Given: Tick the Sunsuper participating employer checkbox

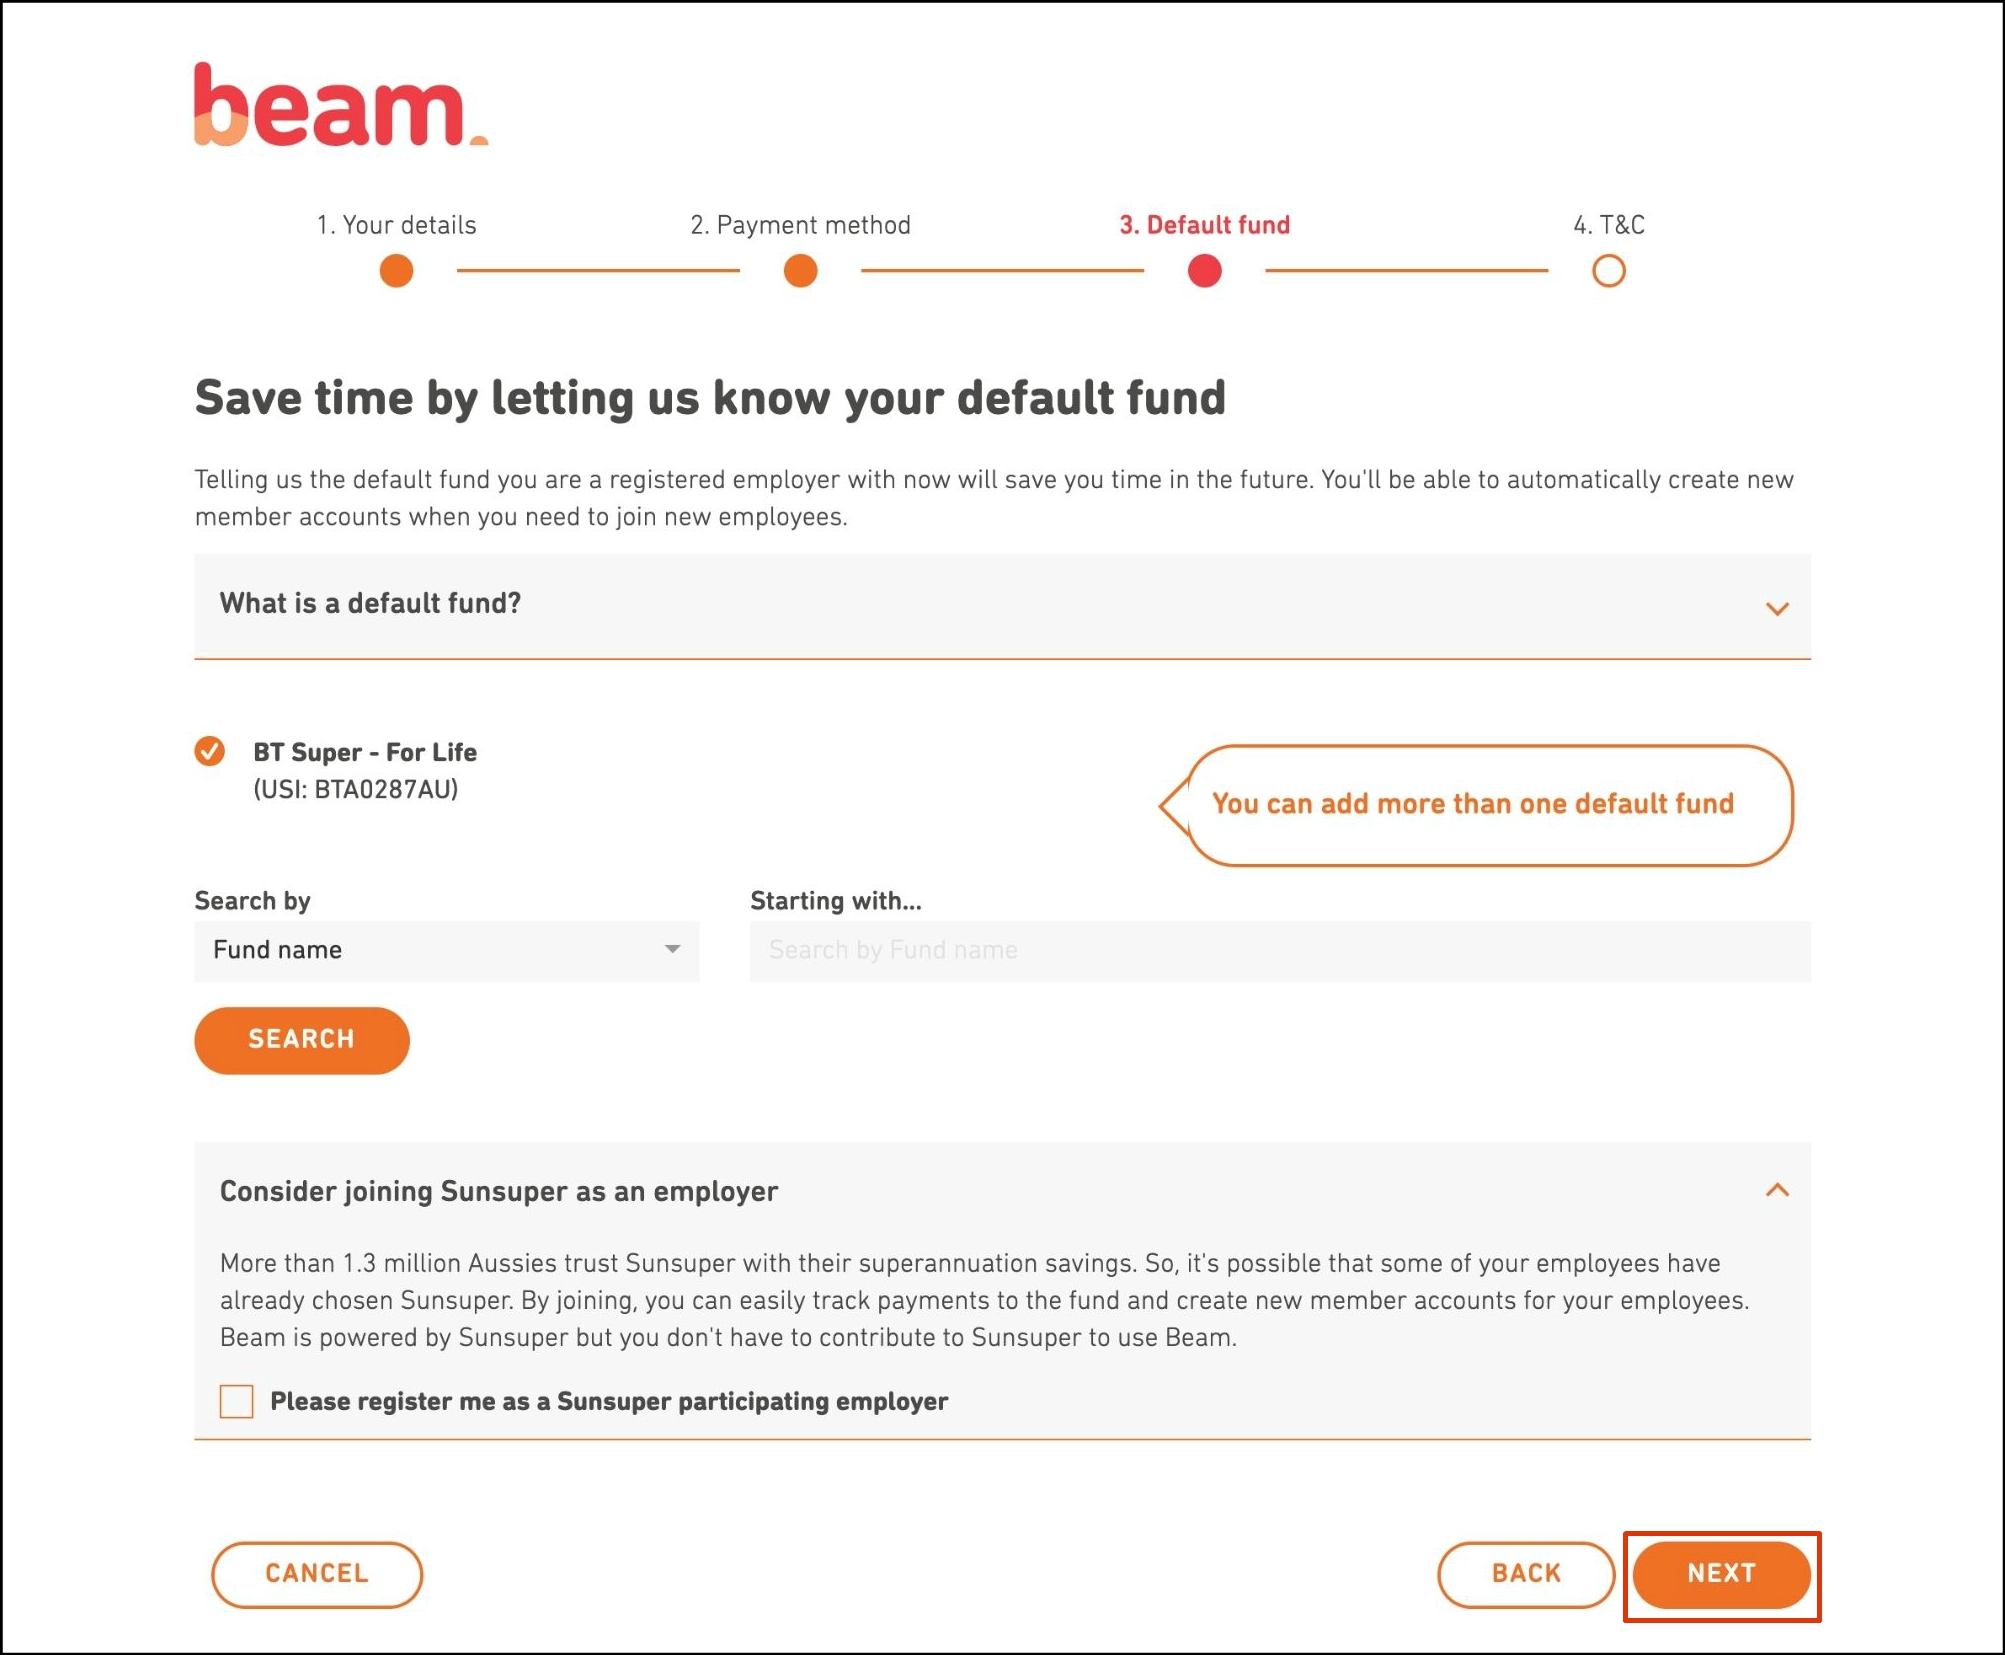Looking at the screenshot, I should (x=237, y=1401).
